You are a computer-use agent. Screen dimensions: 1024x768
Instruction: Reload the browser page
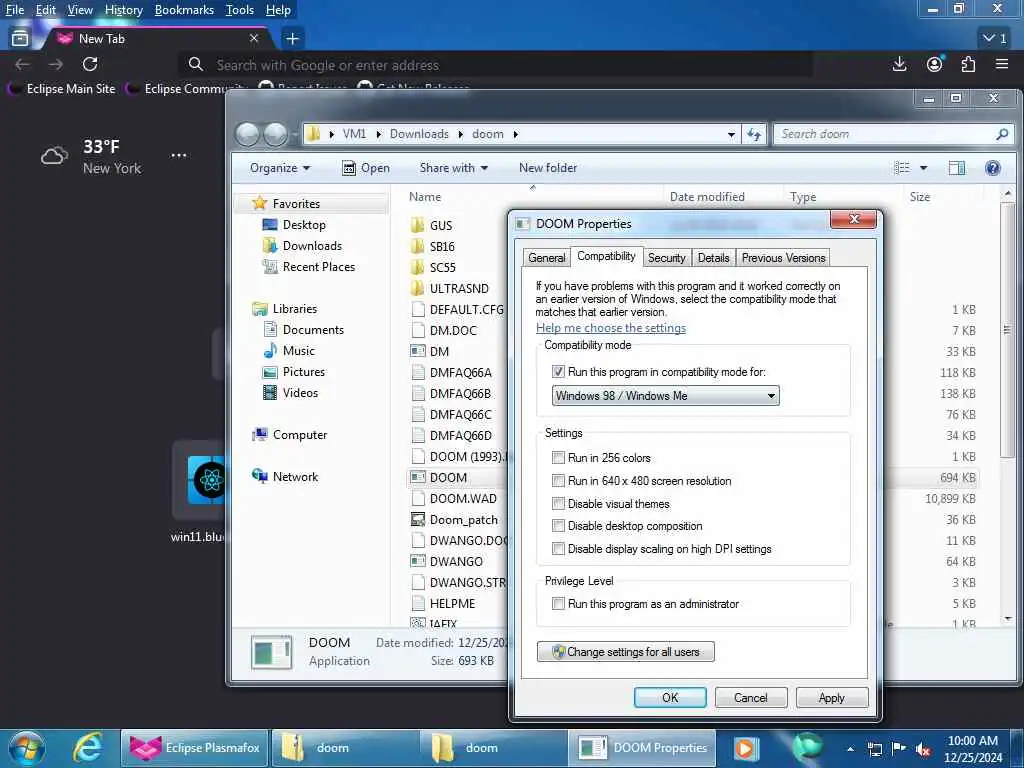coord(90,64)
